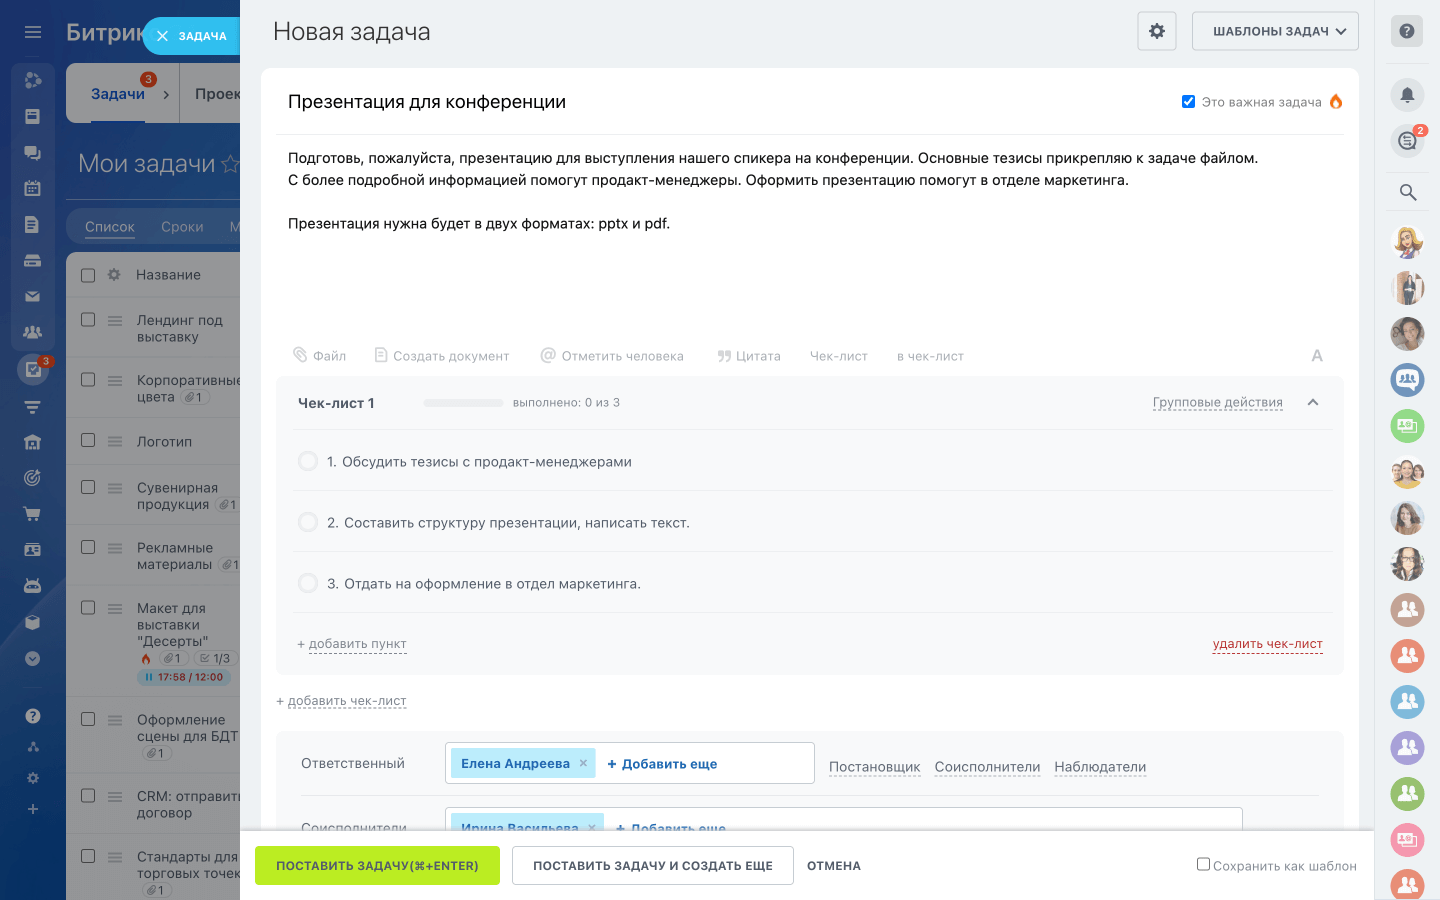Image resolution: width=1440 pixels, height=900 pixels.
Task: Open the Calendar icon in the left sidebar
Action: [32, 187]
